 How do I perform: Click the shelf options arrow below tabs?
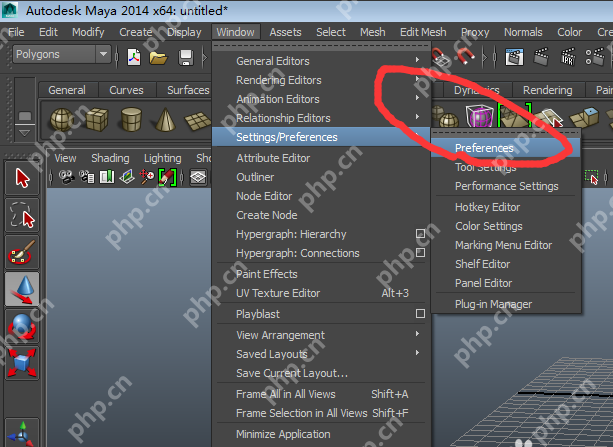[x=24, y=133]
